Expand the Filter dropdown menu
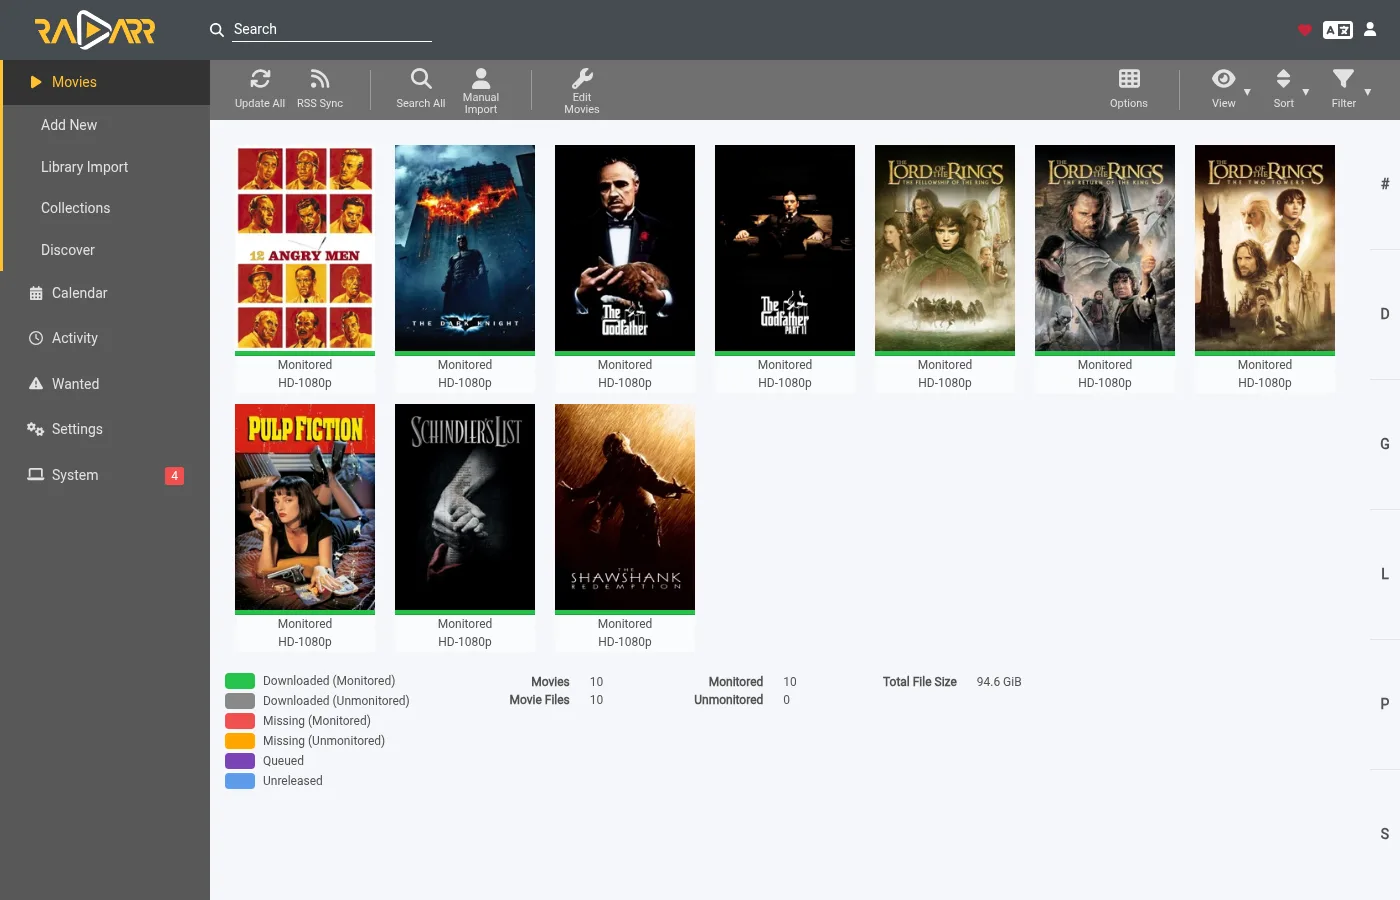1400x900 pixels. coord(1350,88)
